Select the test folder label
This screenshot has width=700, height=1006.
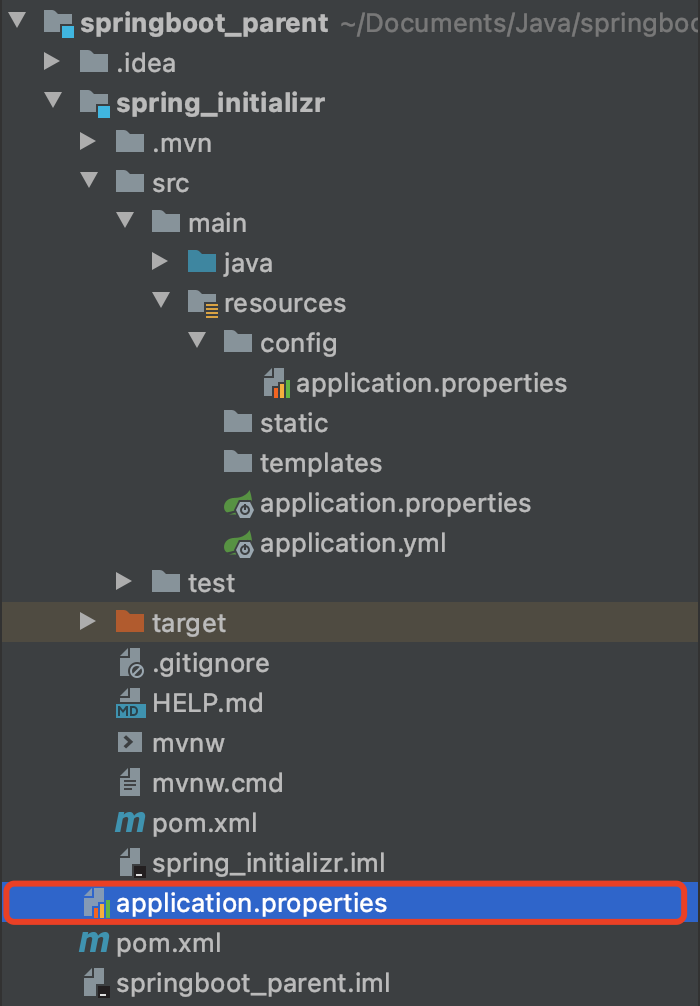[211, 583]
